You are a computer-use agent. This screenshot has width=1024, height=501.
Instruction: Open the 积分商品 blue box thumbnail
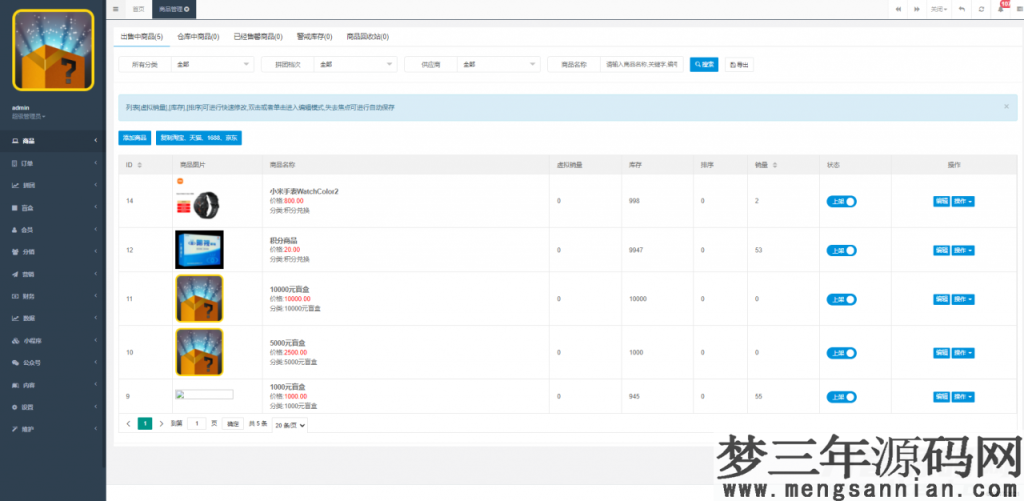pyautogui.click(x=199, y=250)
